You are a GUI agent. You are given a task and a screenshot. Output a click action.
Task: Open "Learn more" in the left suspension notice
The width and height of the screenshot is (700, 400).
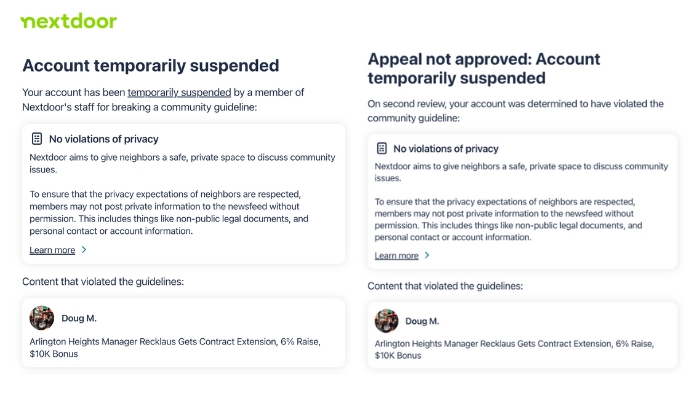point(52,250)
